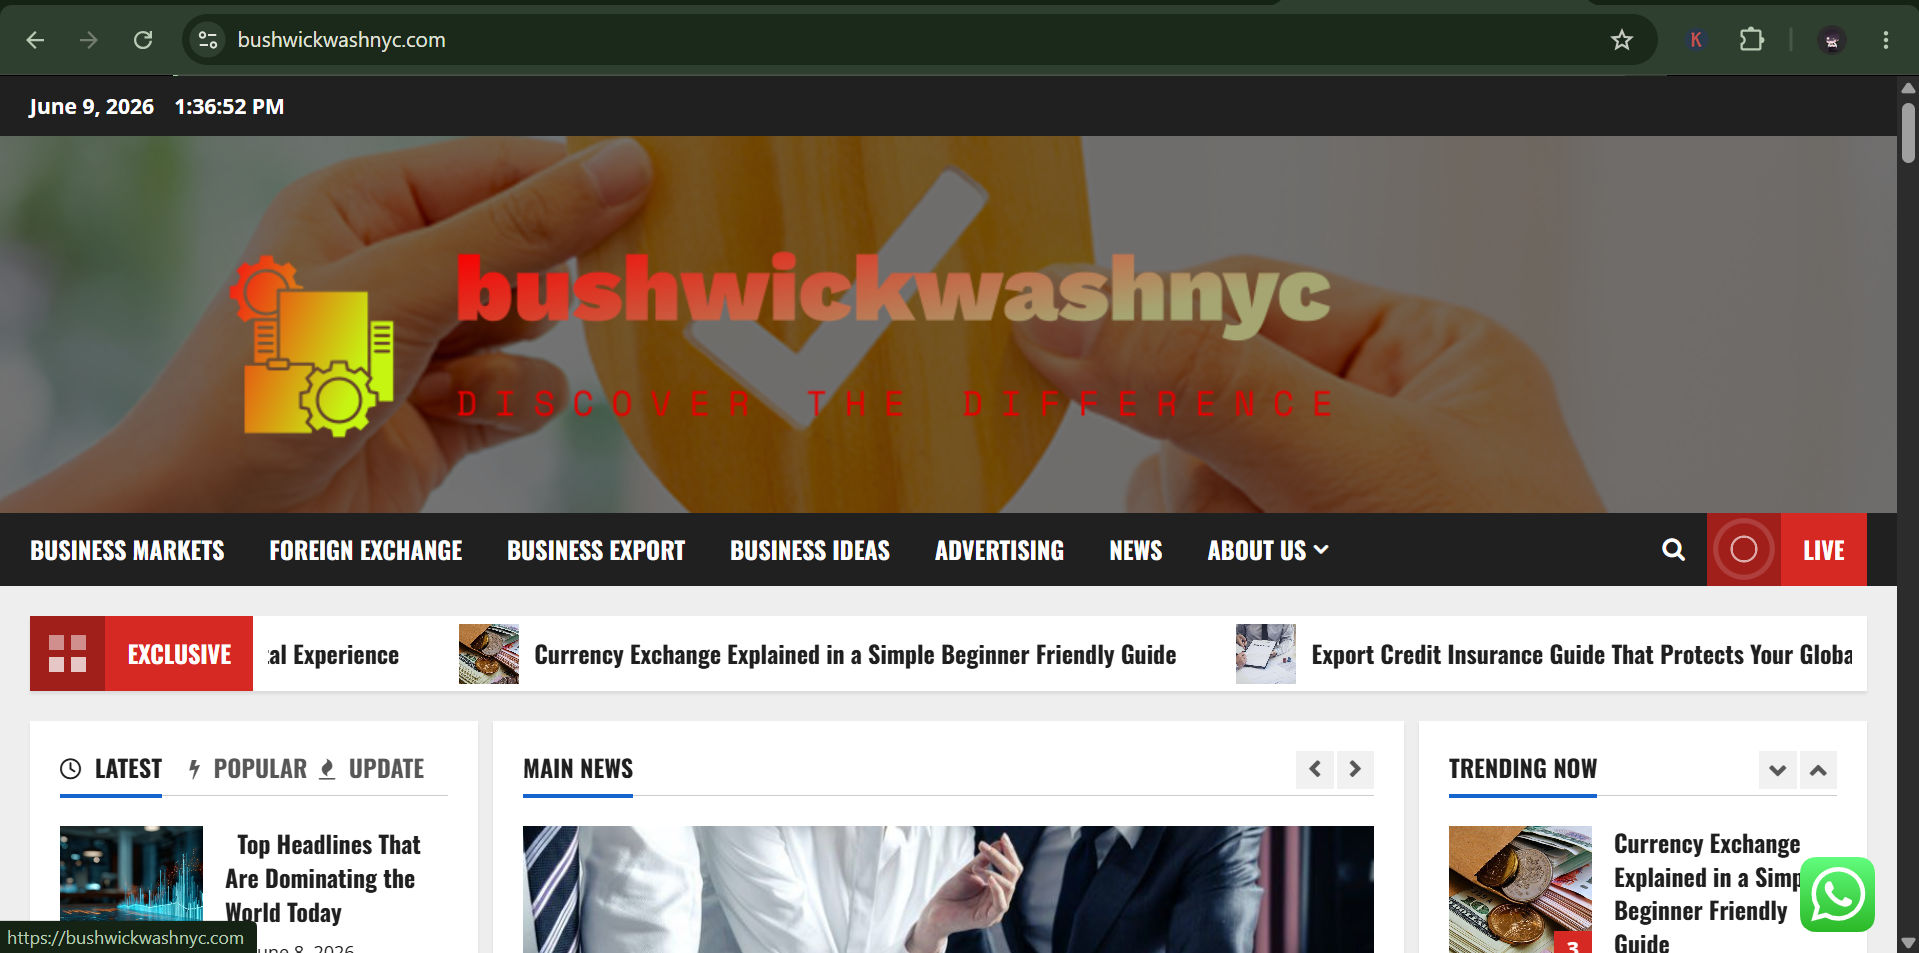Open Business Export menu item
1919x953 pixels.
(596, 550)
